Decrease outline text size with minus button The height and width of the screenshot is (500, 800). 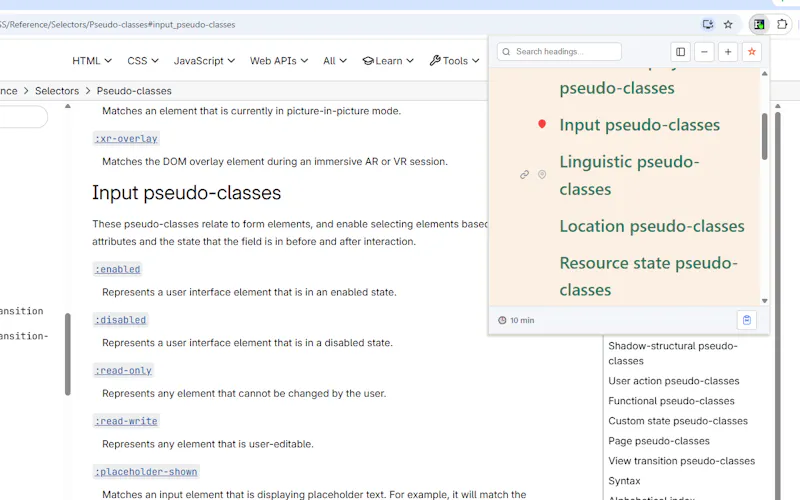[x=704, y=52]
